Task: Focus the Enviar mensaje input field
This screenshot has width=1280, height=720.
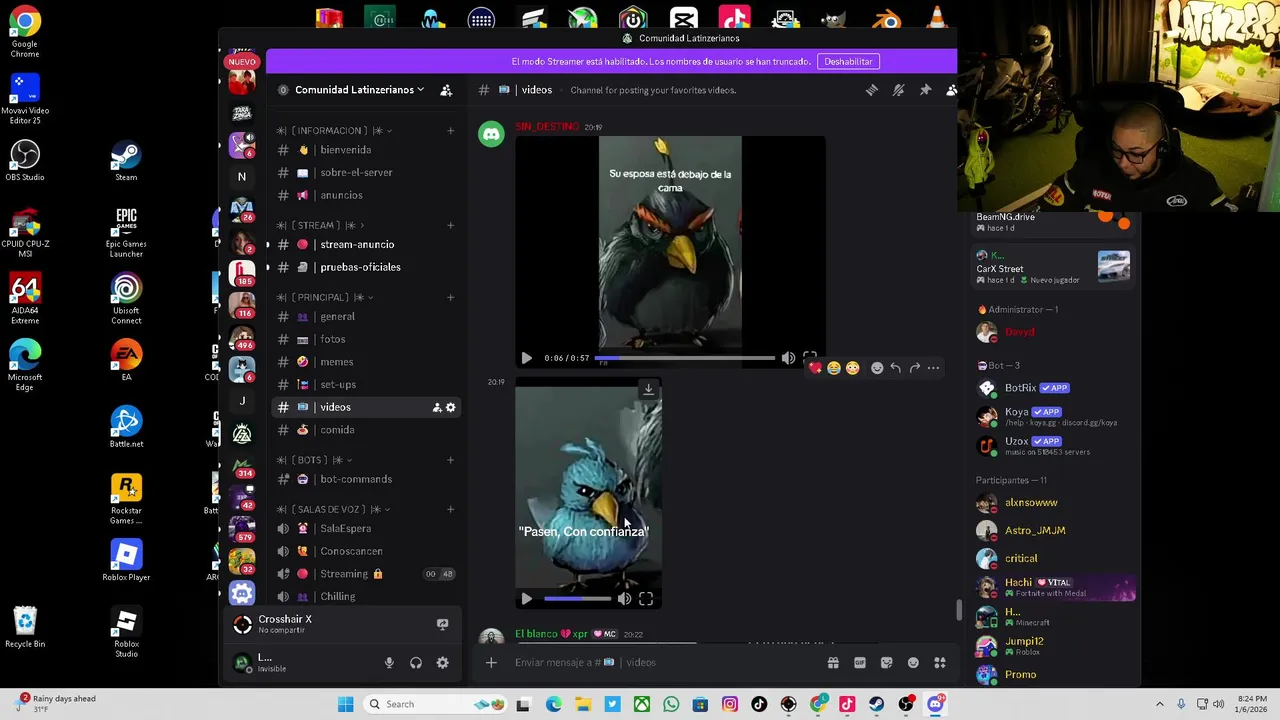Action: [665, 662]
